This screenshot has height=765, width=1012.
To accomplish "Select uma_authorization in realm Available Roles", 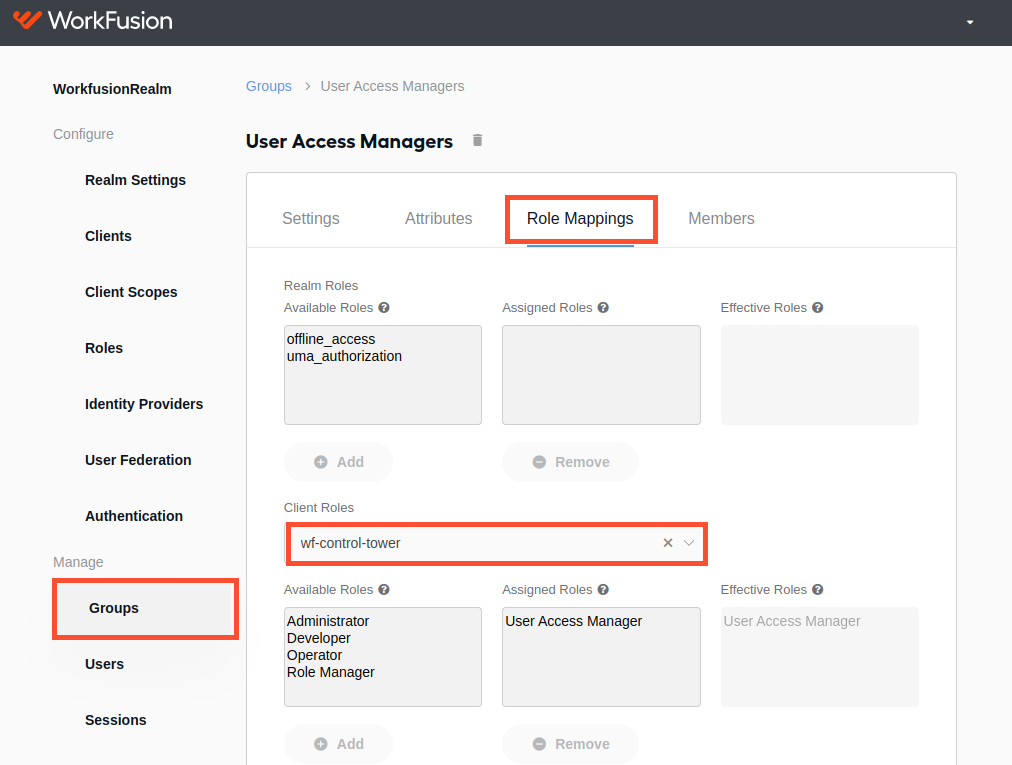I will point(344,356).
